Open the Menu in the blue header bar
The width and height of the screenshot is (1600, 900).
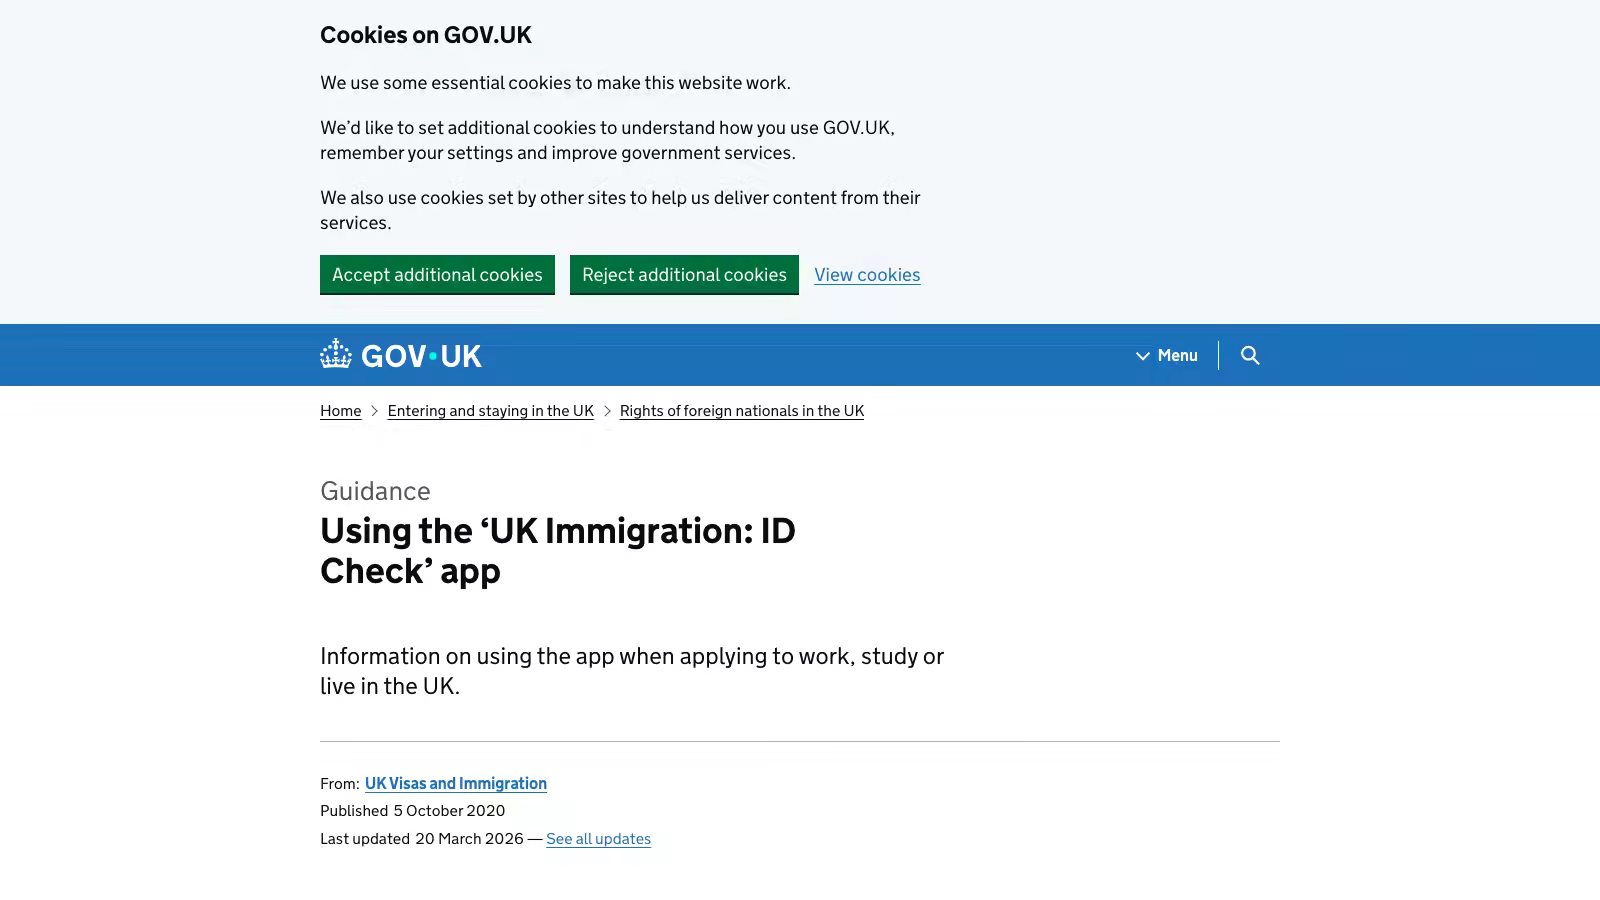(1176, 355)
